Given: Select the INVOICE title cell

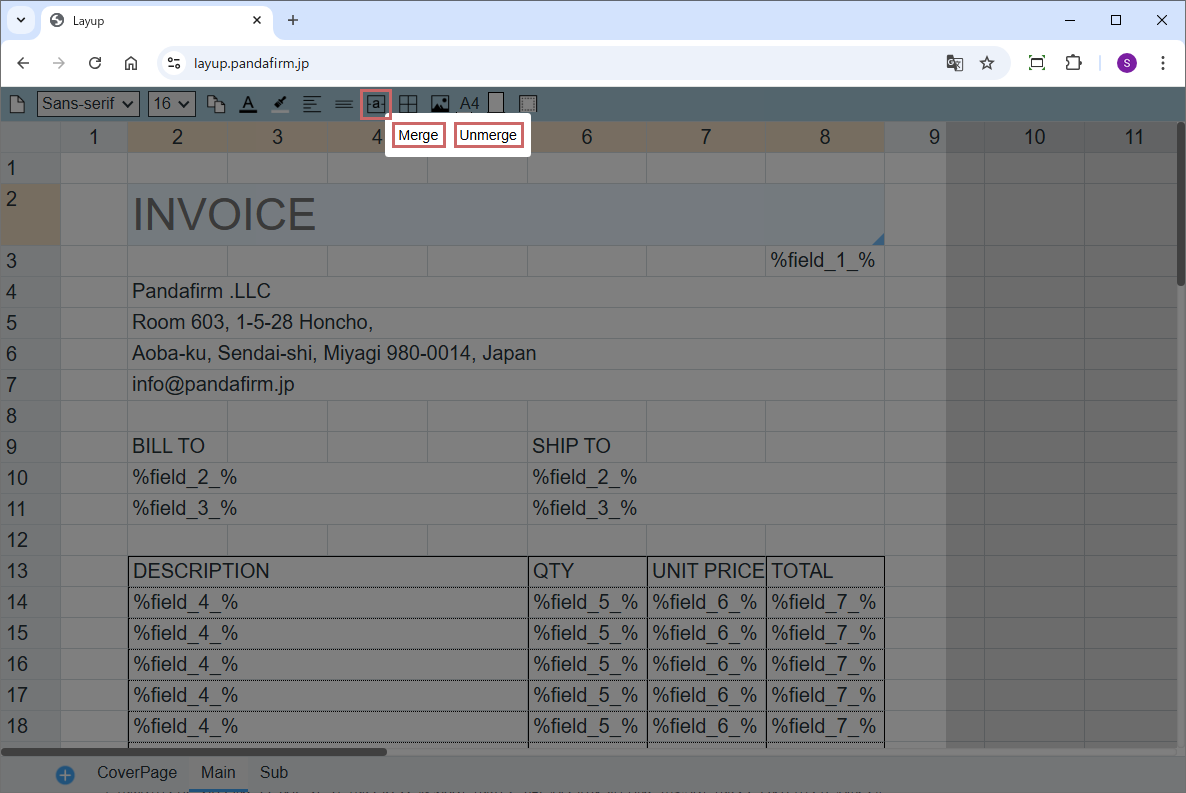Looking at the screenshot, I should [505, 214].
